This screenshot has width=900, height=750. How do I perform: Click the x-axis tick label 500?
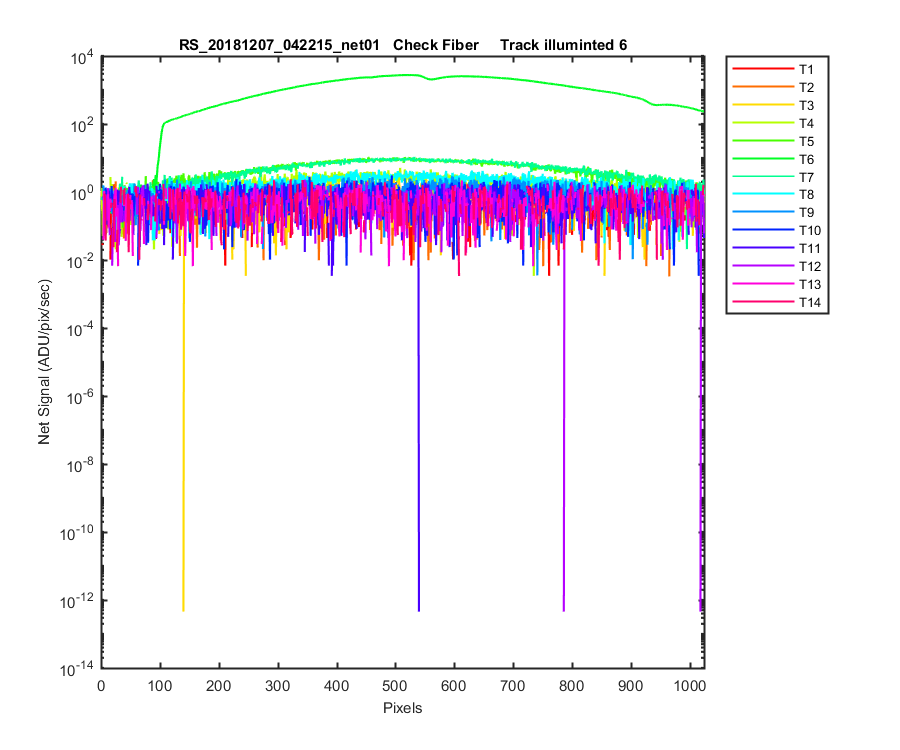(x=395, y=686)
